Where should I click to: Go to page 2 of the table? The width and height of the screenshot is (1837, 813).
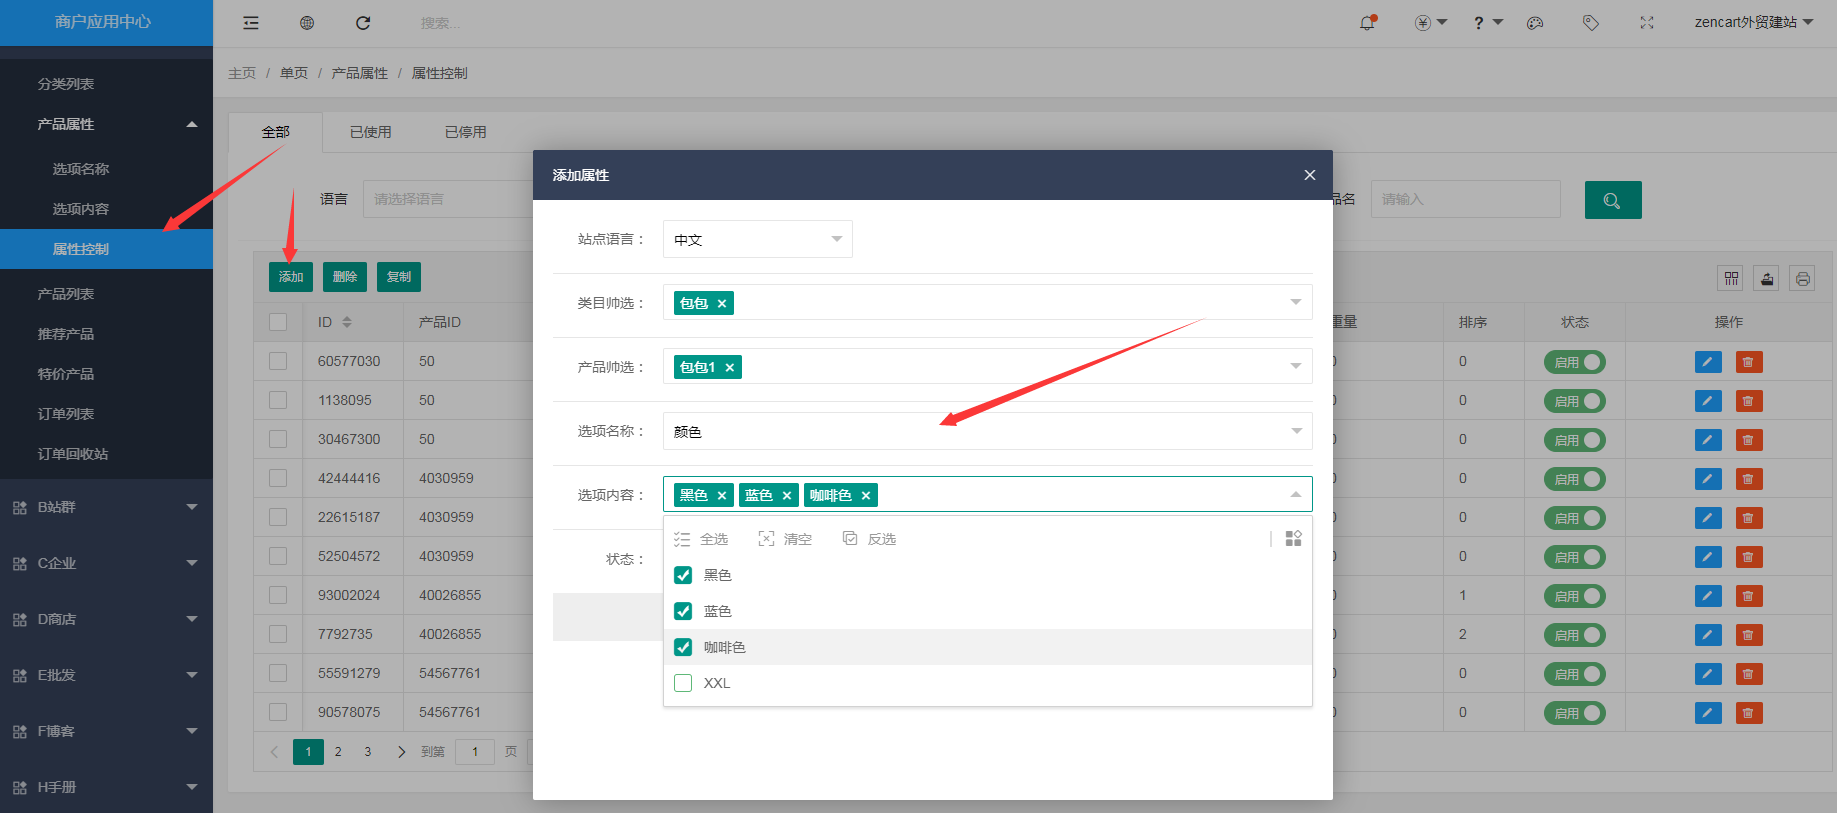(338, 752)
